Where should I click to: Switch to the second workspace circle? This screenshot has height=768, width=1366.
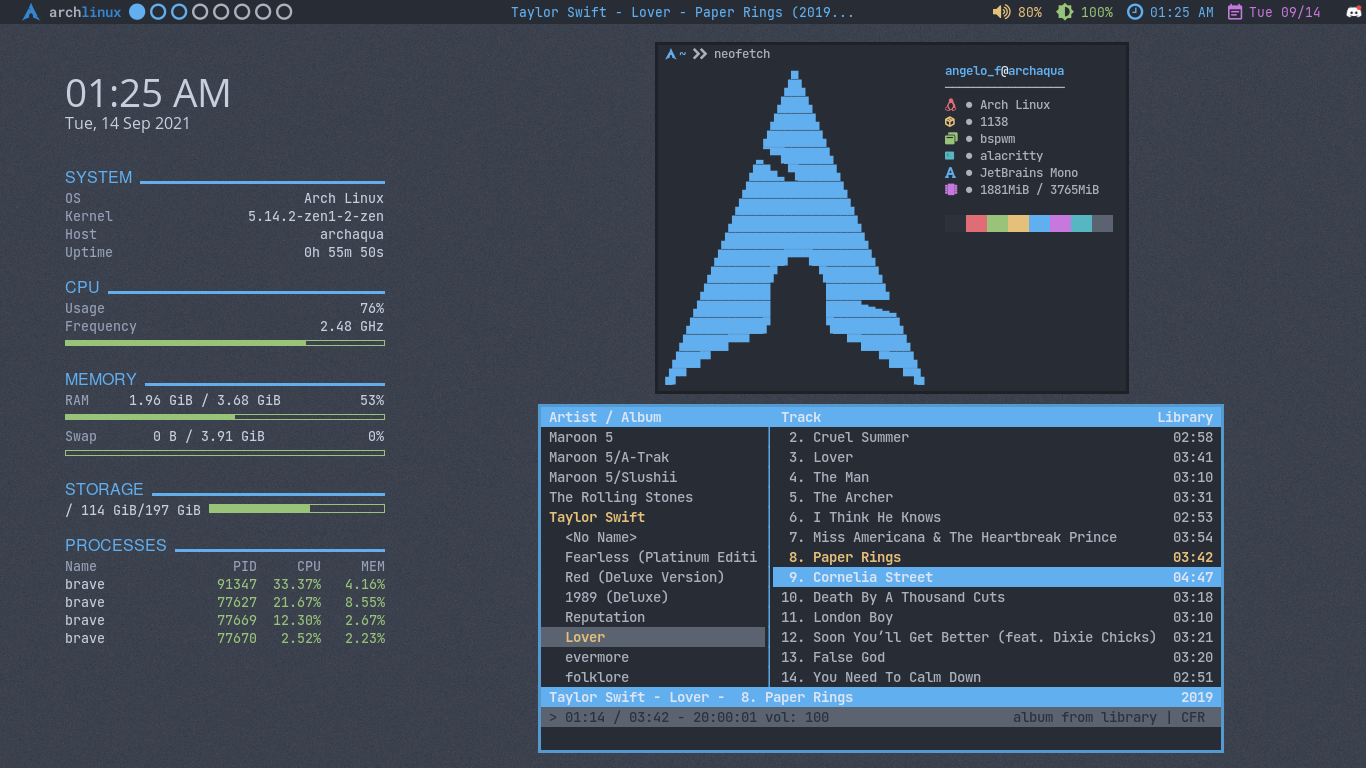point(158,12)
